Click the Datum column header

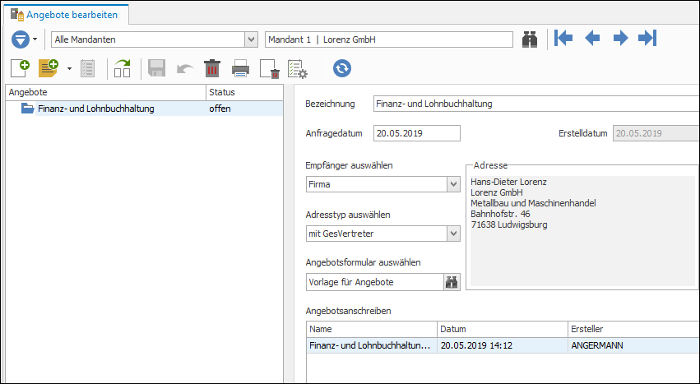[x=503, y=329]
